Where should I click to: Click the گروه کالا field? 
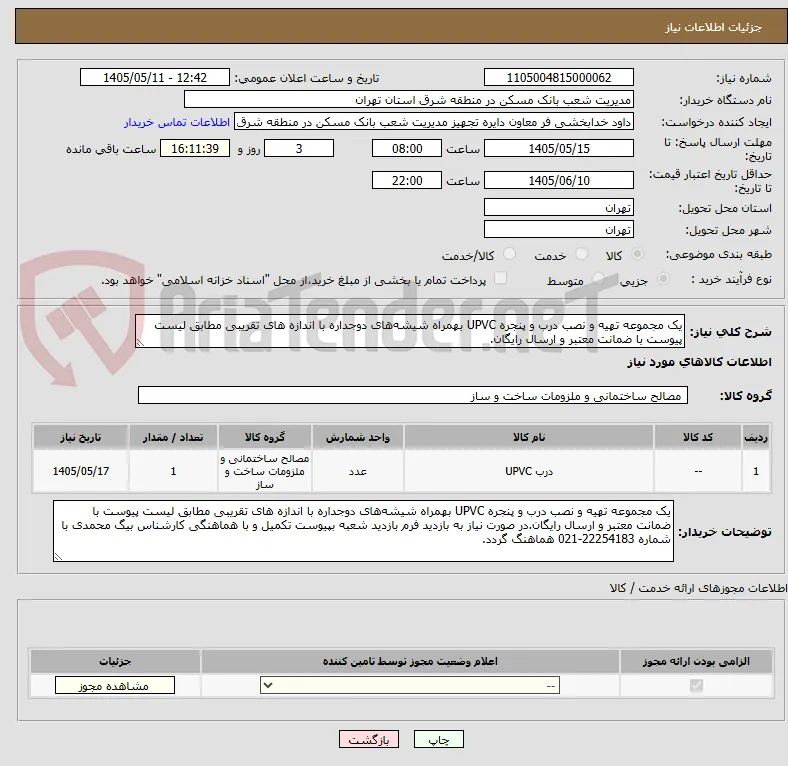tap(413, 396)
